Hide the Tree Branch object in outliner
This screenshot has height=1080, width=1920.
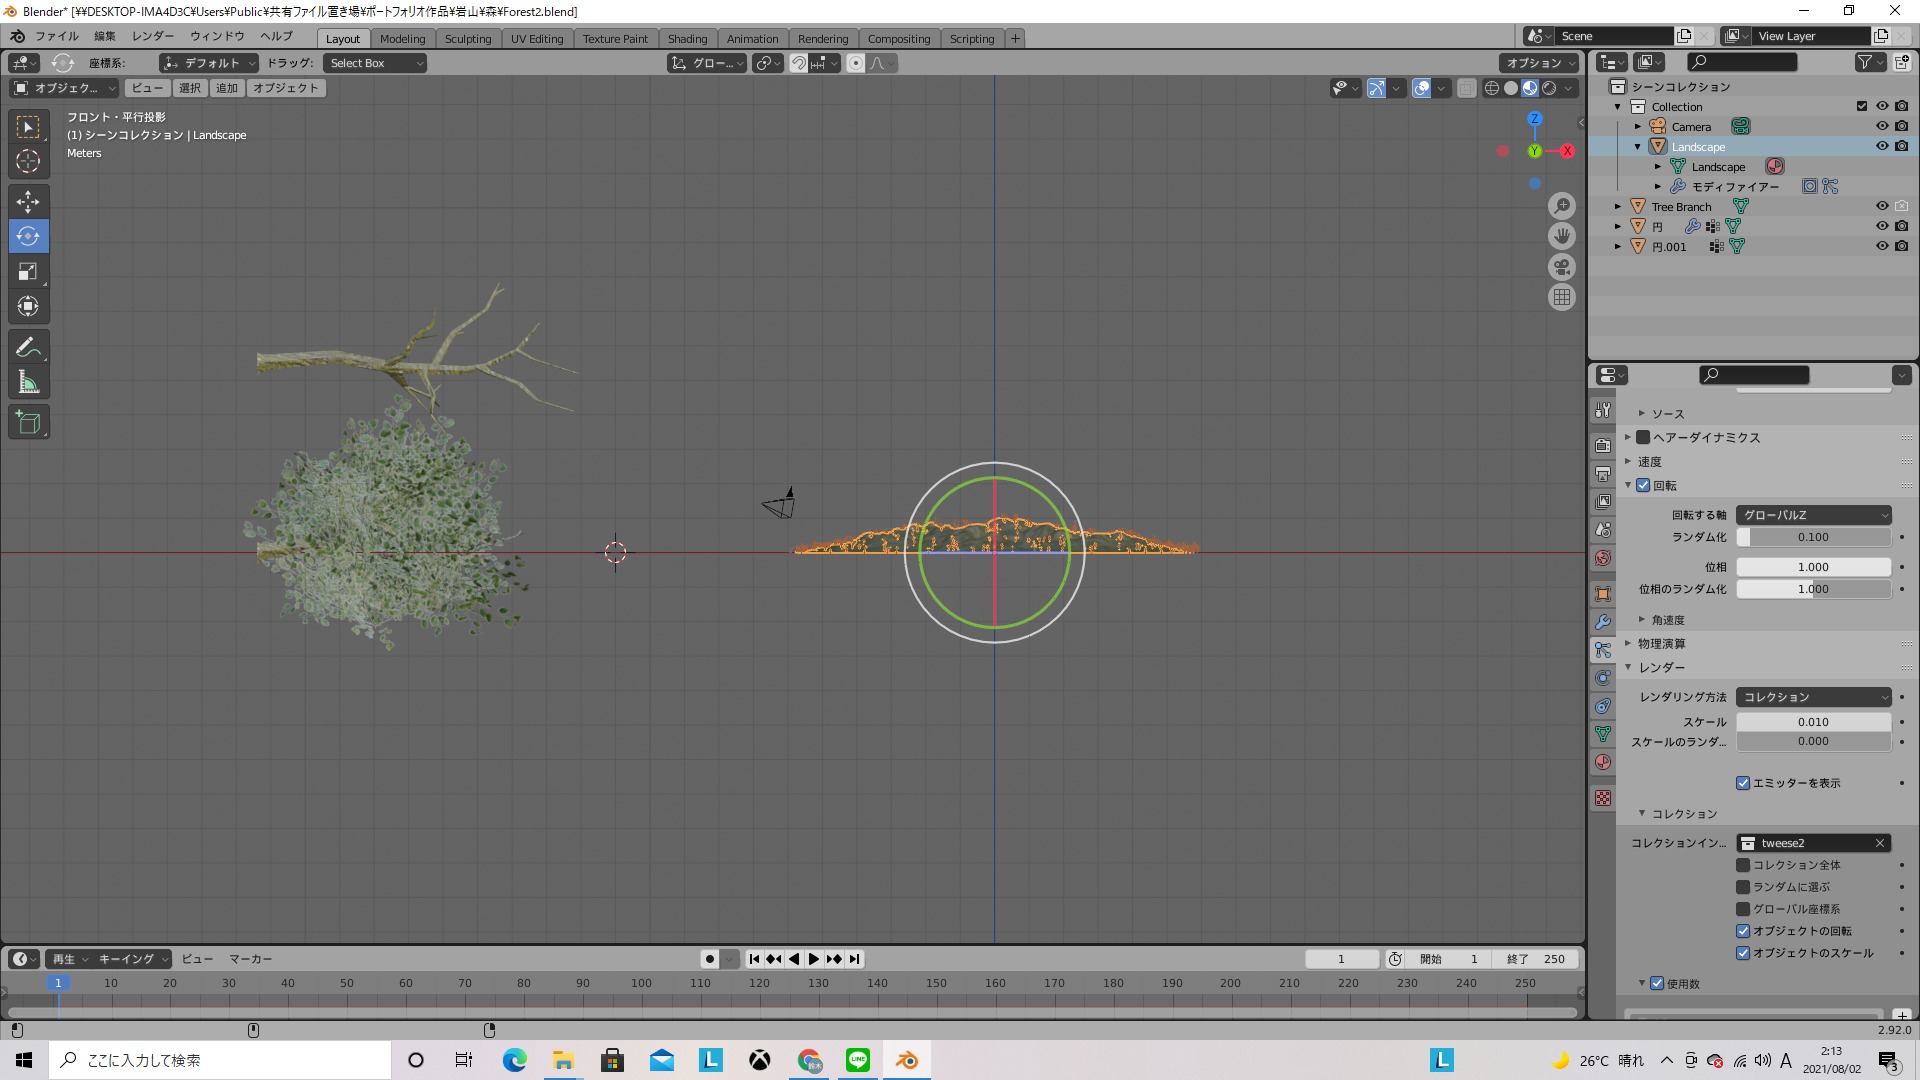1881,206
